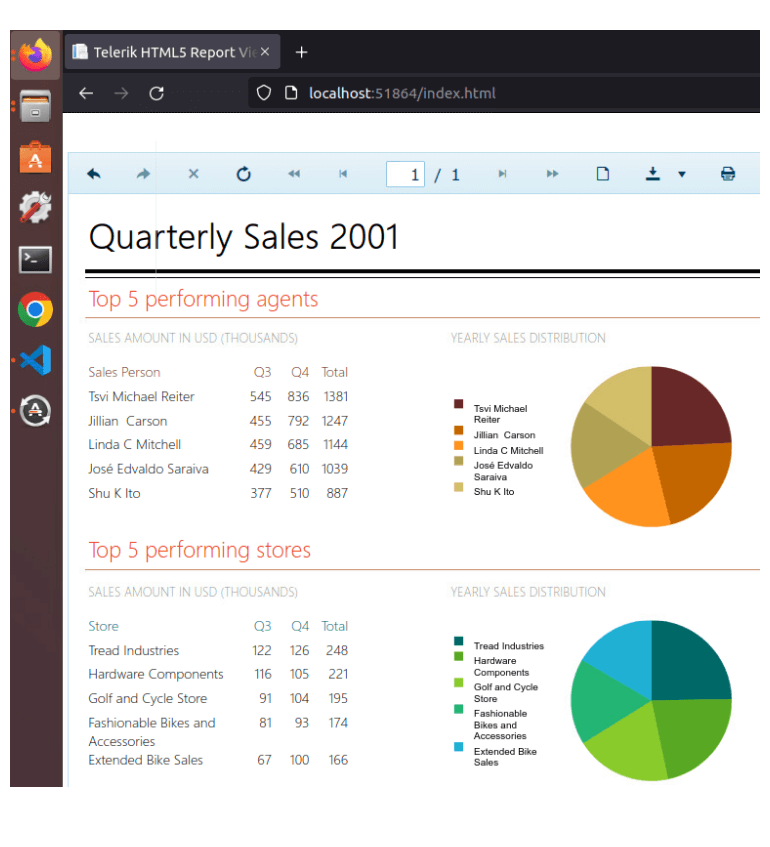Click the report viewer navigate forward arrow
Image resolution: width=770 pixels, height=847 pixels.
[x=143, y=174]
